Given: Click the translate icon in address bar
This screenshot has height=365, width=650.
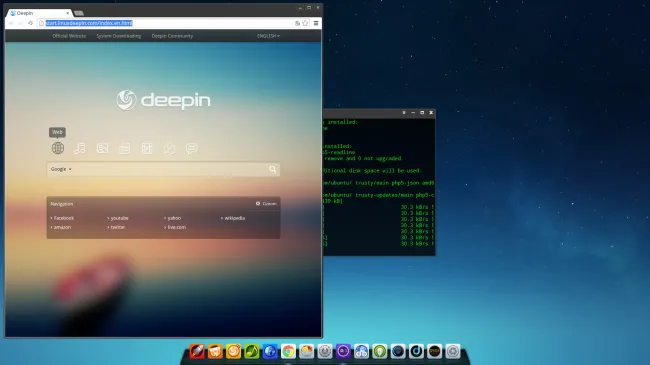Looking at the screenshot, I should coord(297,23).
